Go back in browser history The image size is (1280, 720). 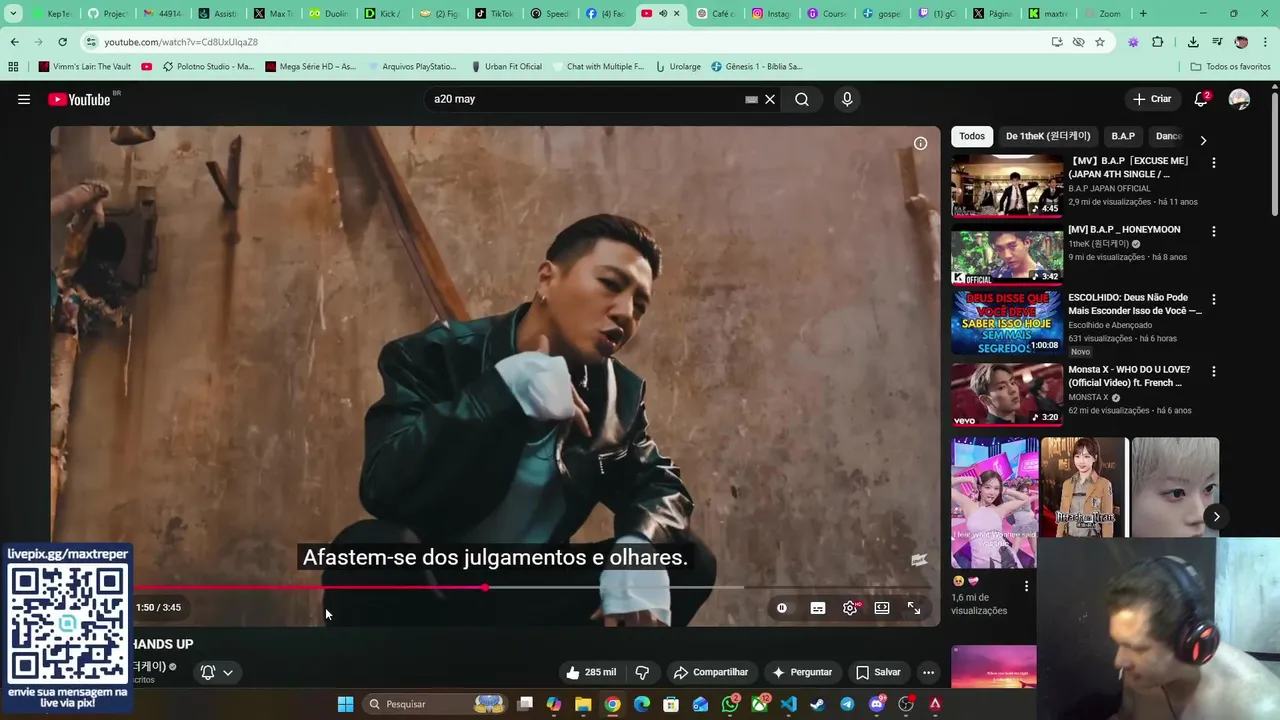tap(14, 42)
